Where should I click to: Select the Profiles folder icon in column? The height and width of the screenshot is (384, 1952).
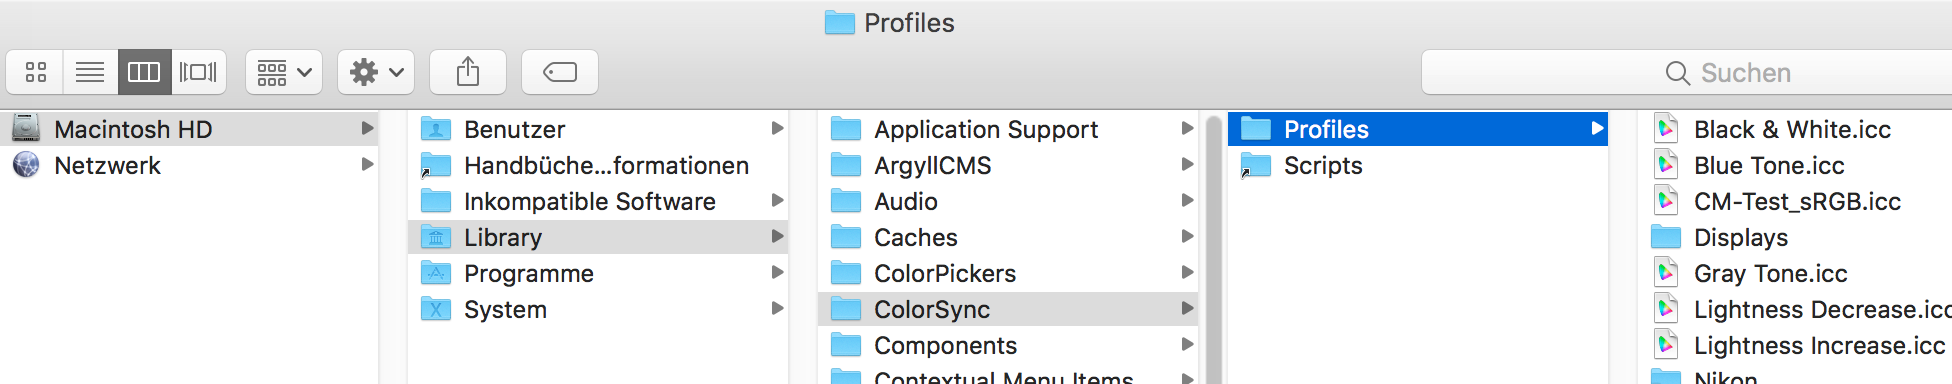point(1256,128)
